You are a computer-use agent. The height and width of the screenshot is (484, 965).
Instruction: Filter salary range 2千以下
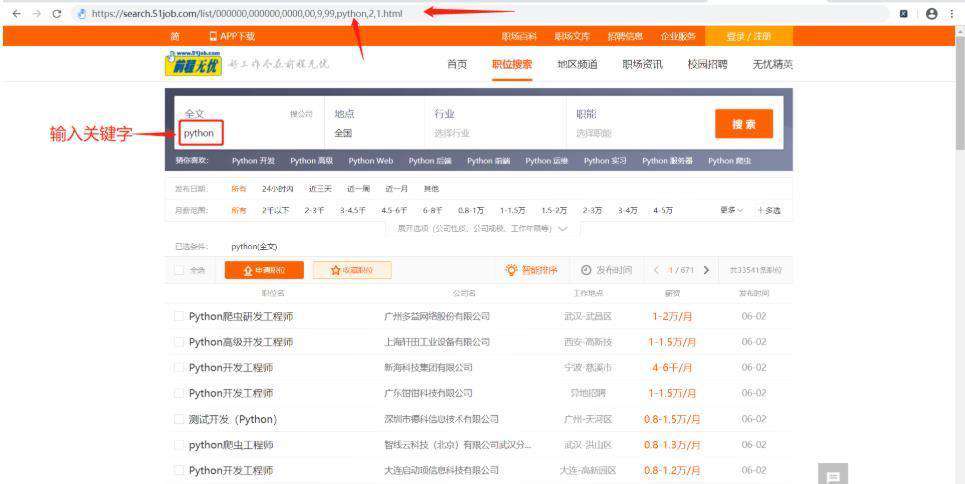[275, 211]
